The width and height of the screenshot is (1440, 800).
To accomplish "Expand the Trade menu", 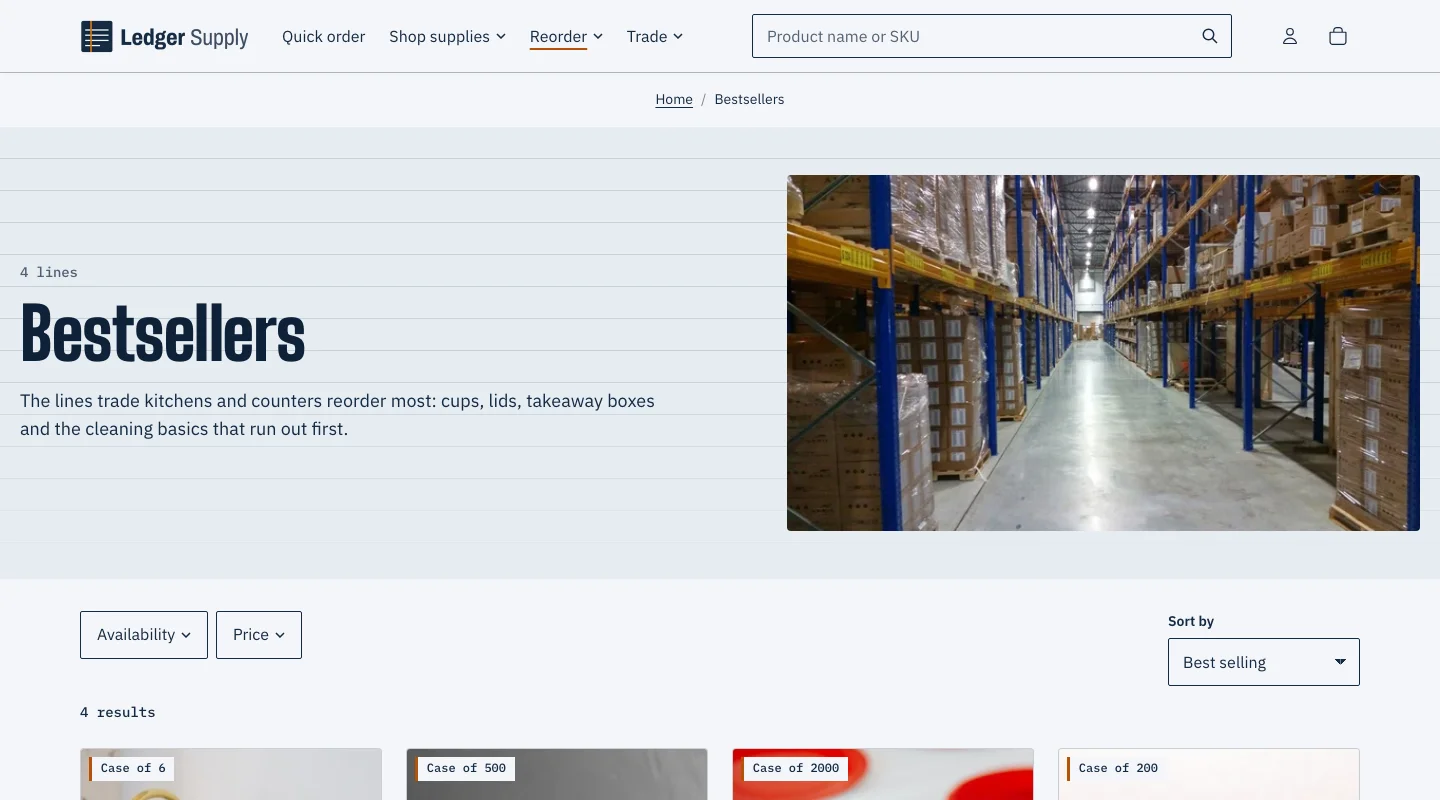I will (x=655, y=36).
